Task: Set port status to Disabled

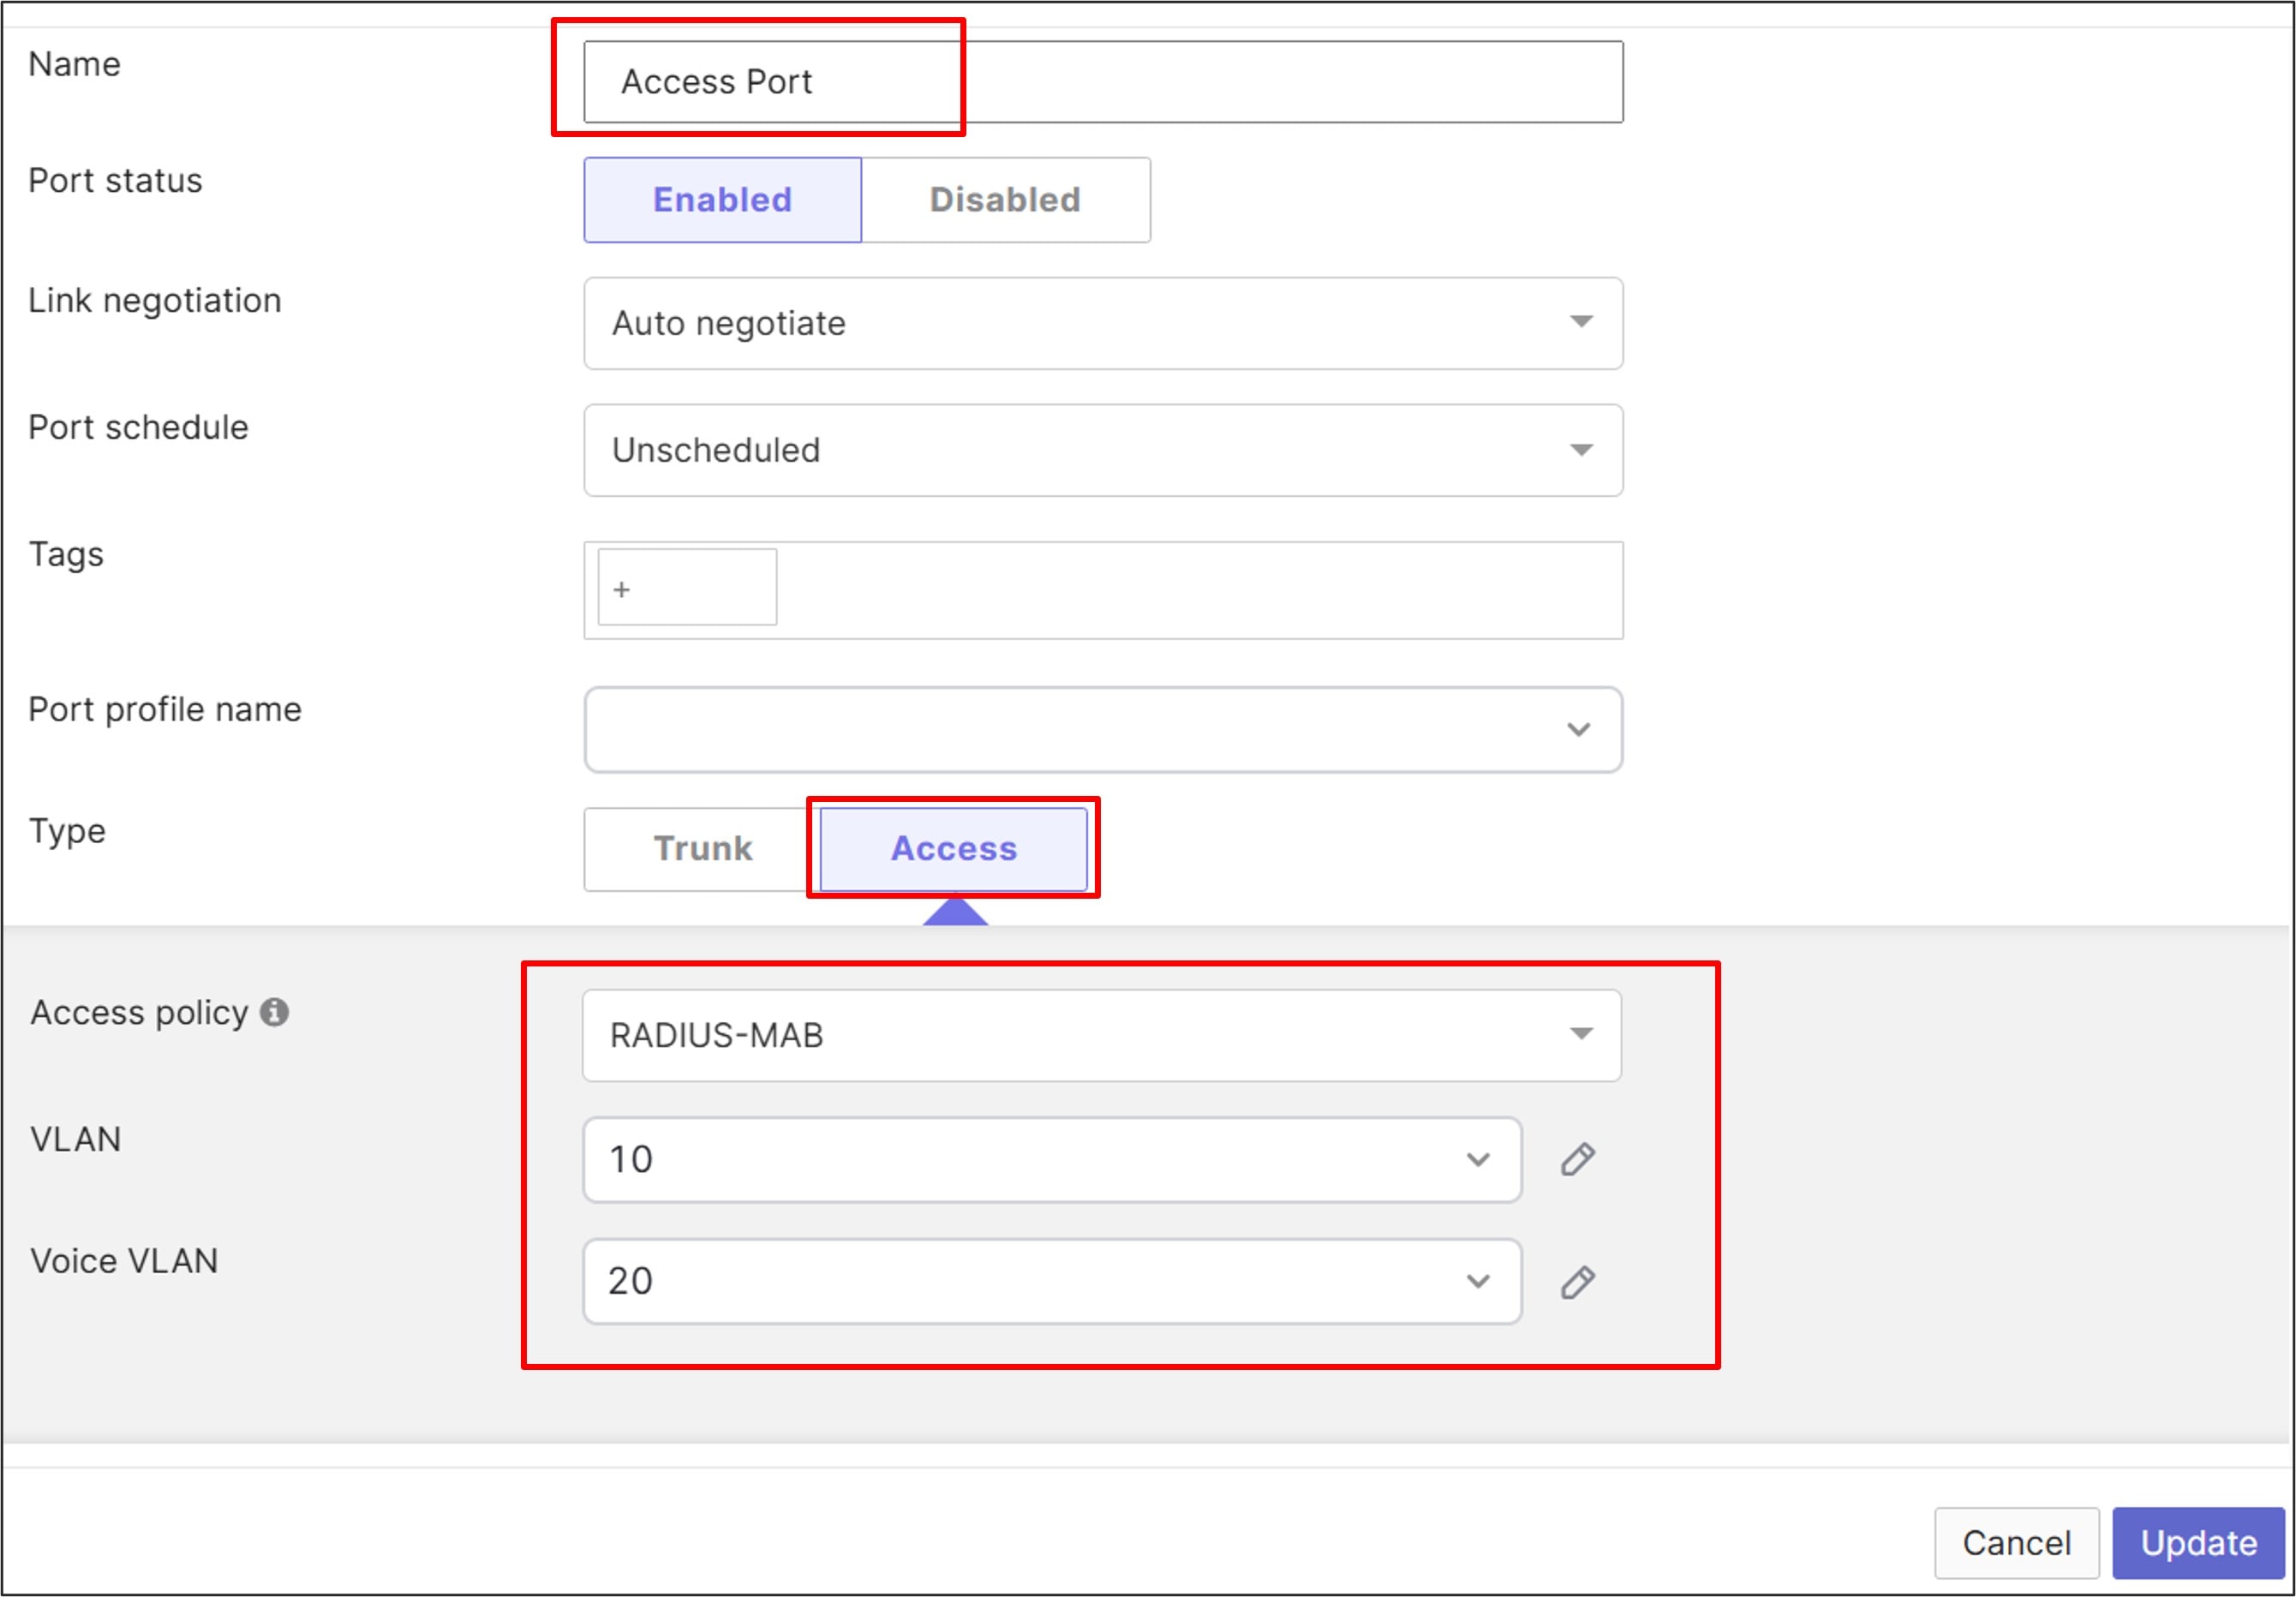Action: tap(1005, 200)
